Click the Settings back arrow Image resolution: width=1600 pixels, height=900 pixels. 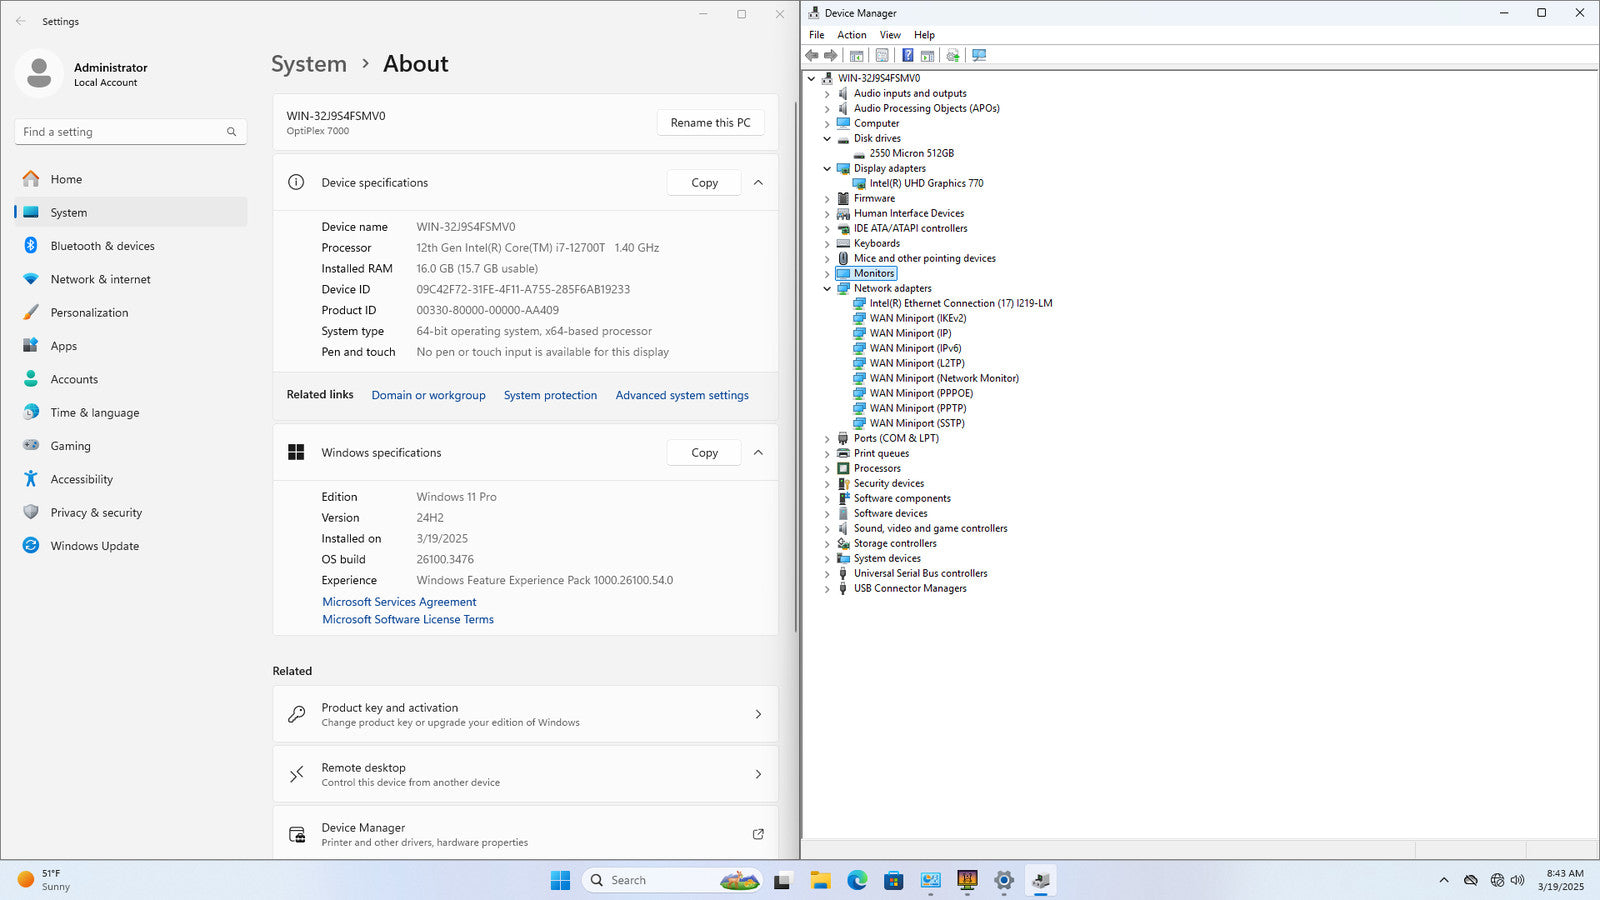21,21
